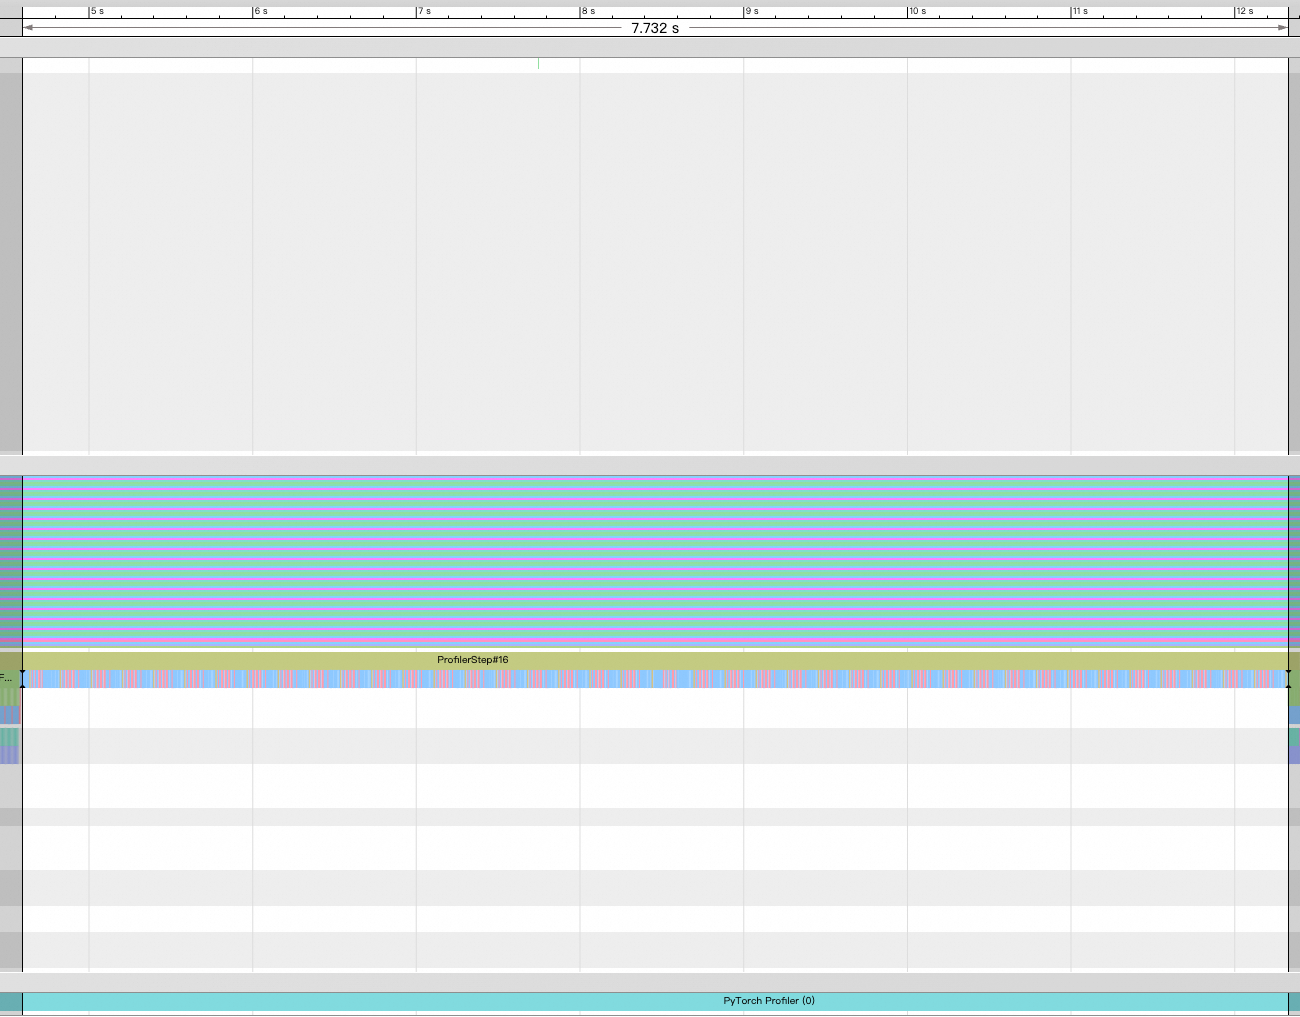Image resolution: width=1300 pixels, height=1017 pixels.
Task: Click the 12 s ruler mark
Action: click(x=1243, y=11)
